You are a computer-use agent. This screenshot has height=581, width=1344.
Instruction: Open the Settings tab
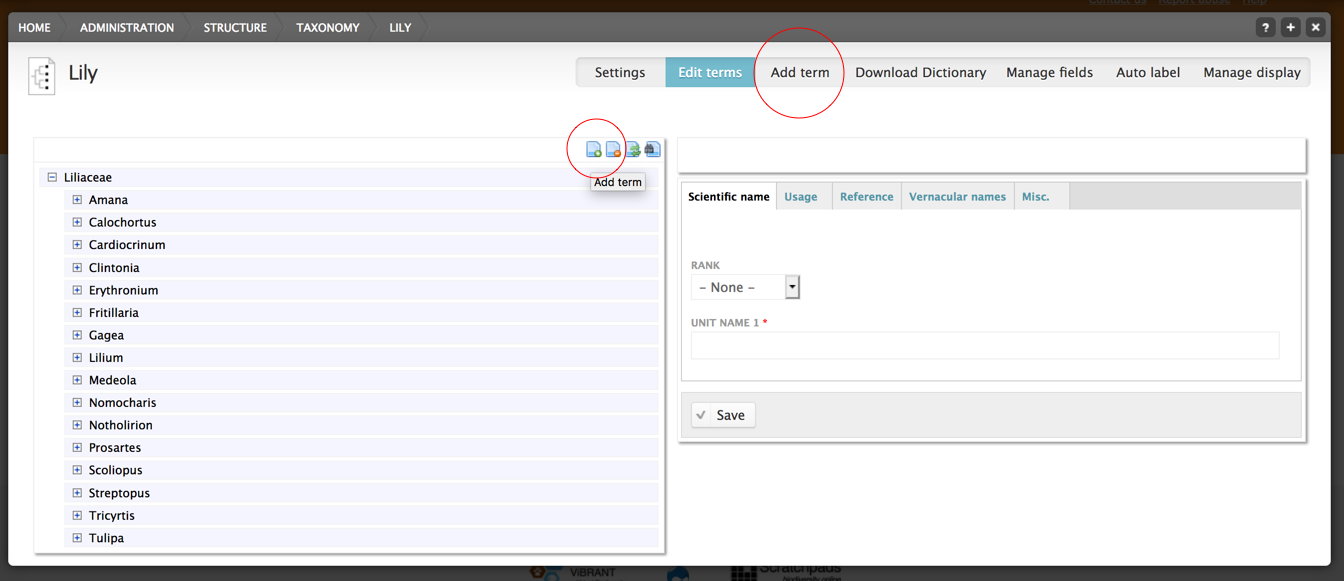coord(620,72)
